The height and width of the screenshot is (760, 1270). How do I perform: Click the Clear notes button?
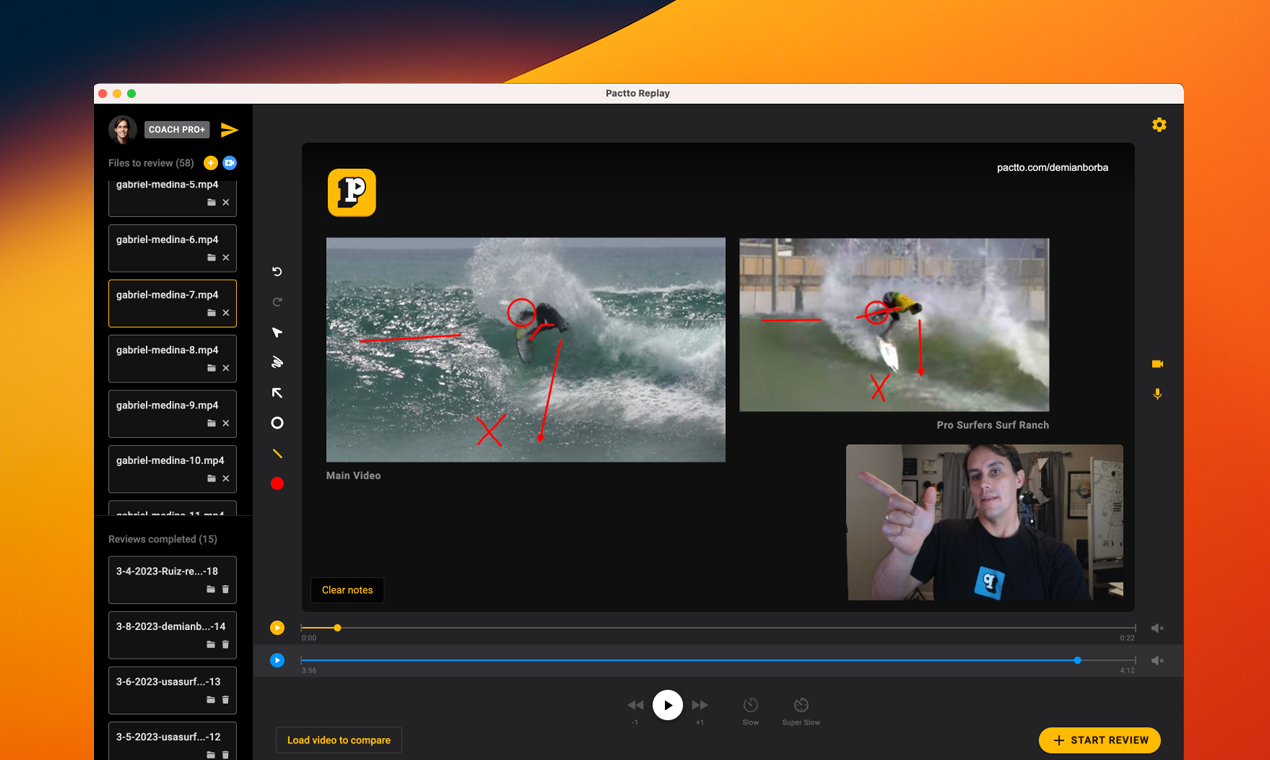click(x=347, y=590)
